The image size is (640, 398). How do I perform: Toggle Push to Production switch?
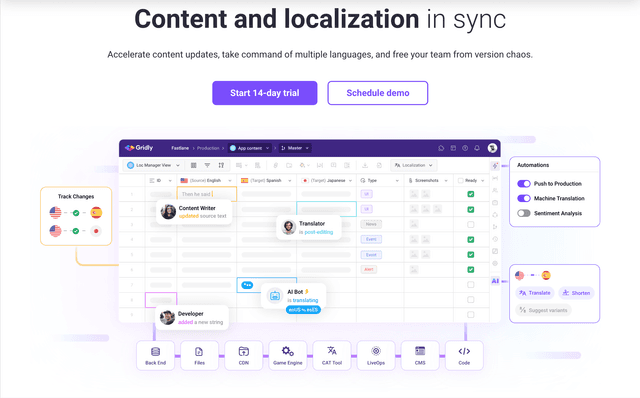point(524,184)
